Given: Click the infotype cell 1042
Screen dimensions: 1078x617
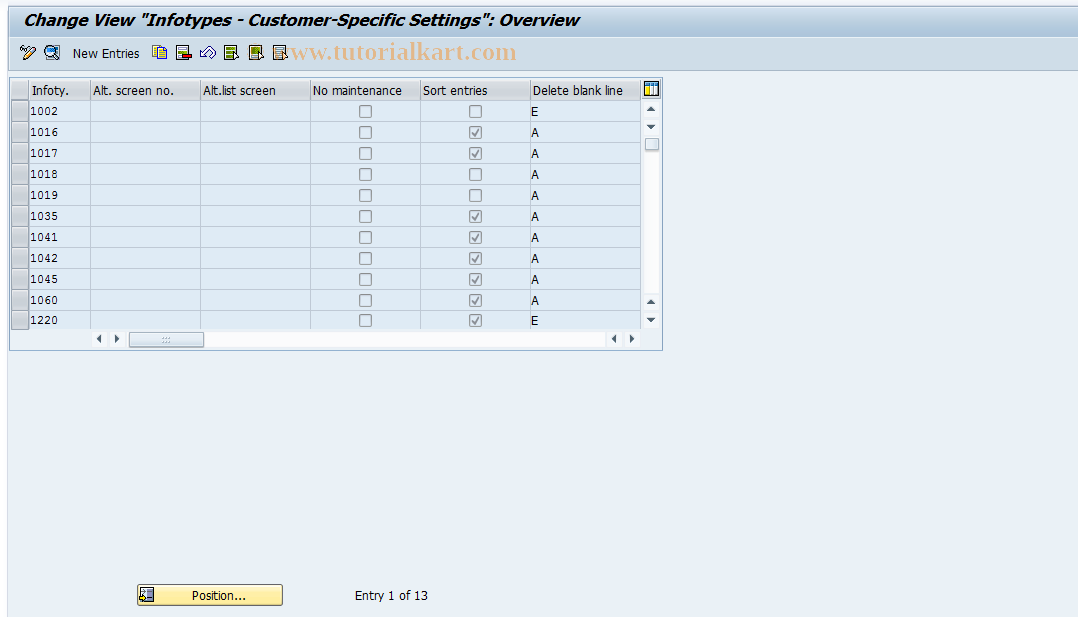Looking at the screenshot, I should coord(60,259).
